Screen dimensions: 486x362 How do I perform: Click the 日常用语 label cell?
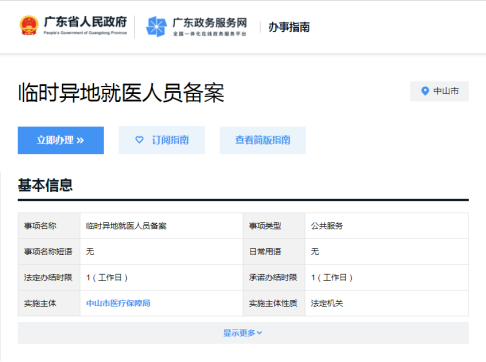click(274, 251)
